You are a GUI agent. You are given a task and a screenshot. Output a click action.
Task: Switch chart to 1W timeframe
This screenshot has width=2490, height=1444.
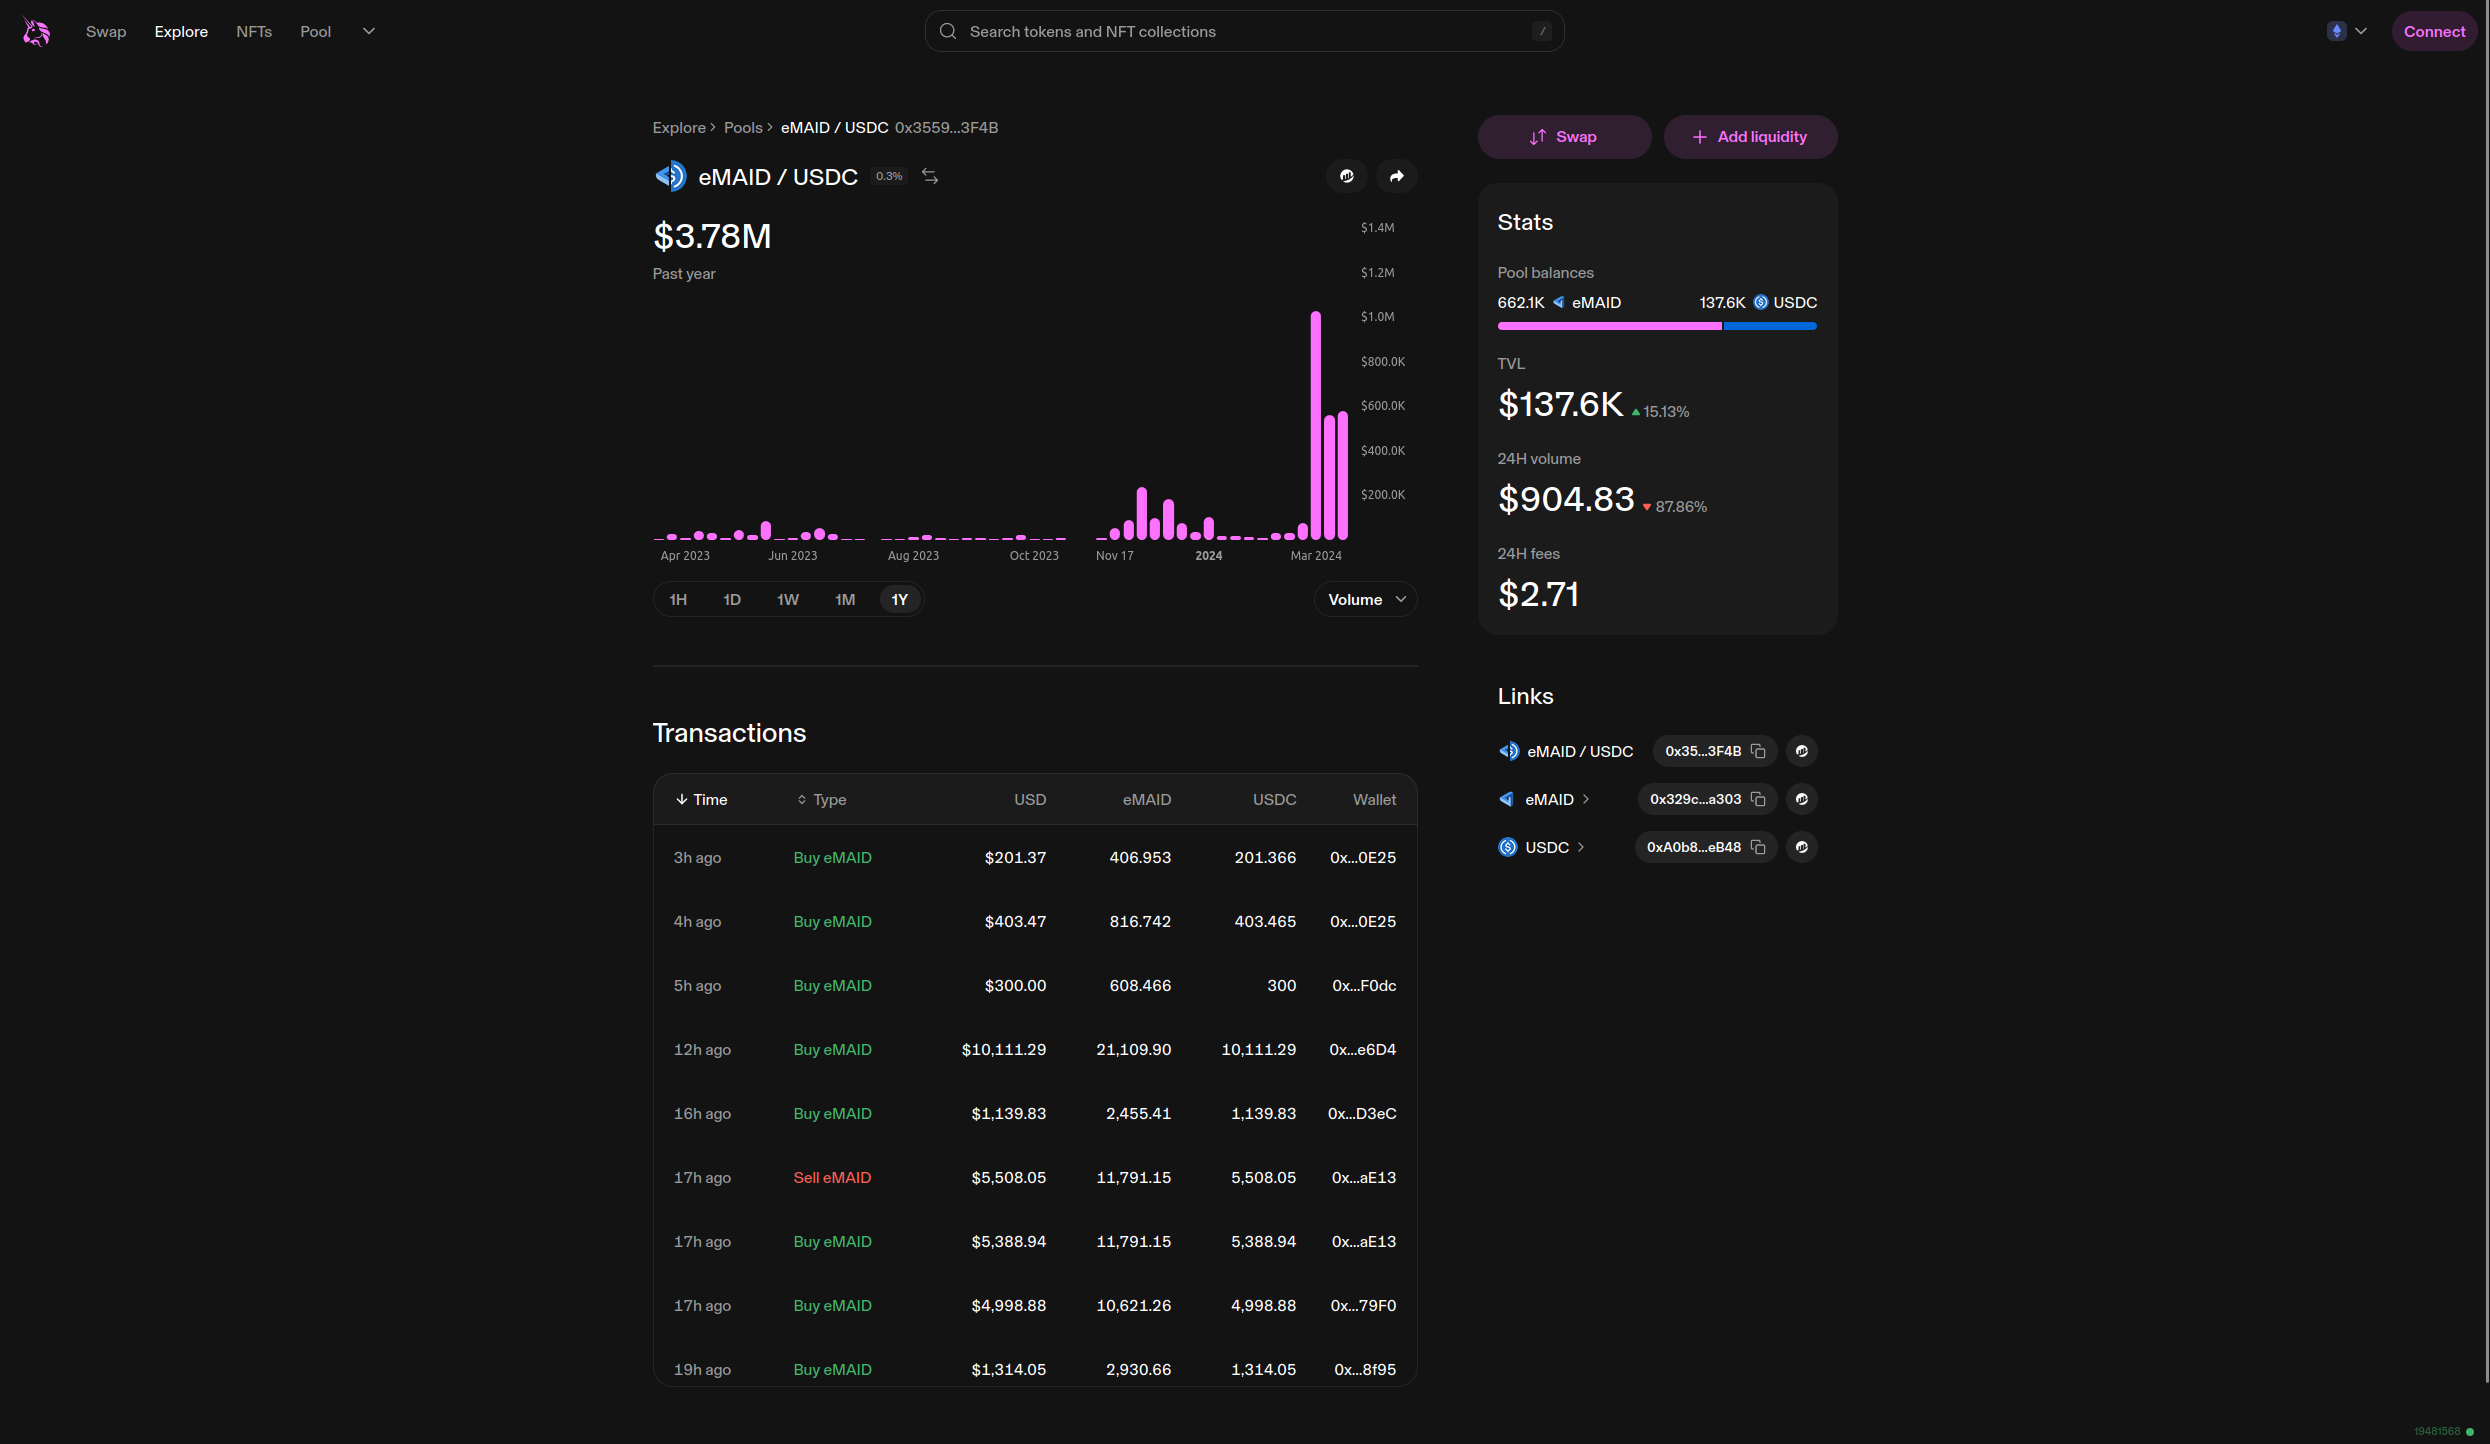tap(787, 599)
